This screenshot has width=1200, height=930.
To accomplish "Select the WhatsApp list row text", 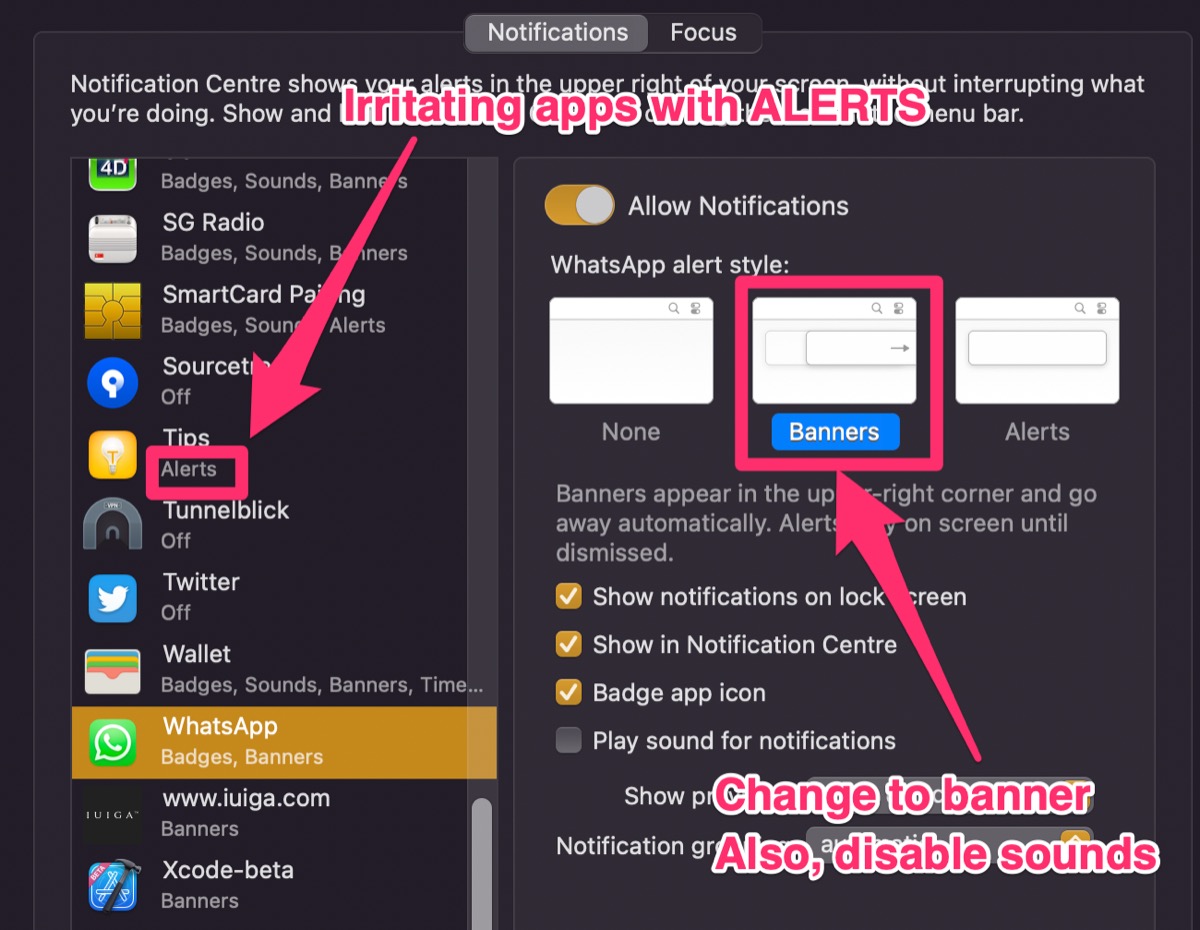I will click(x=242, y=741).
